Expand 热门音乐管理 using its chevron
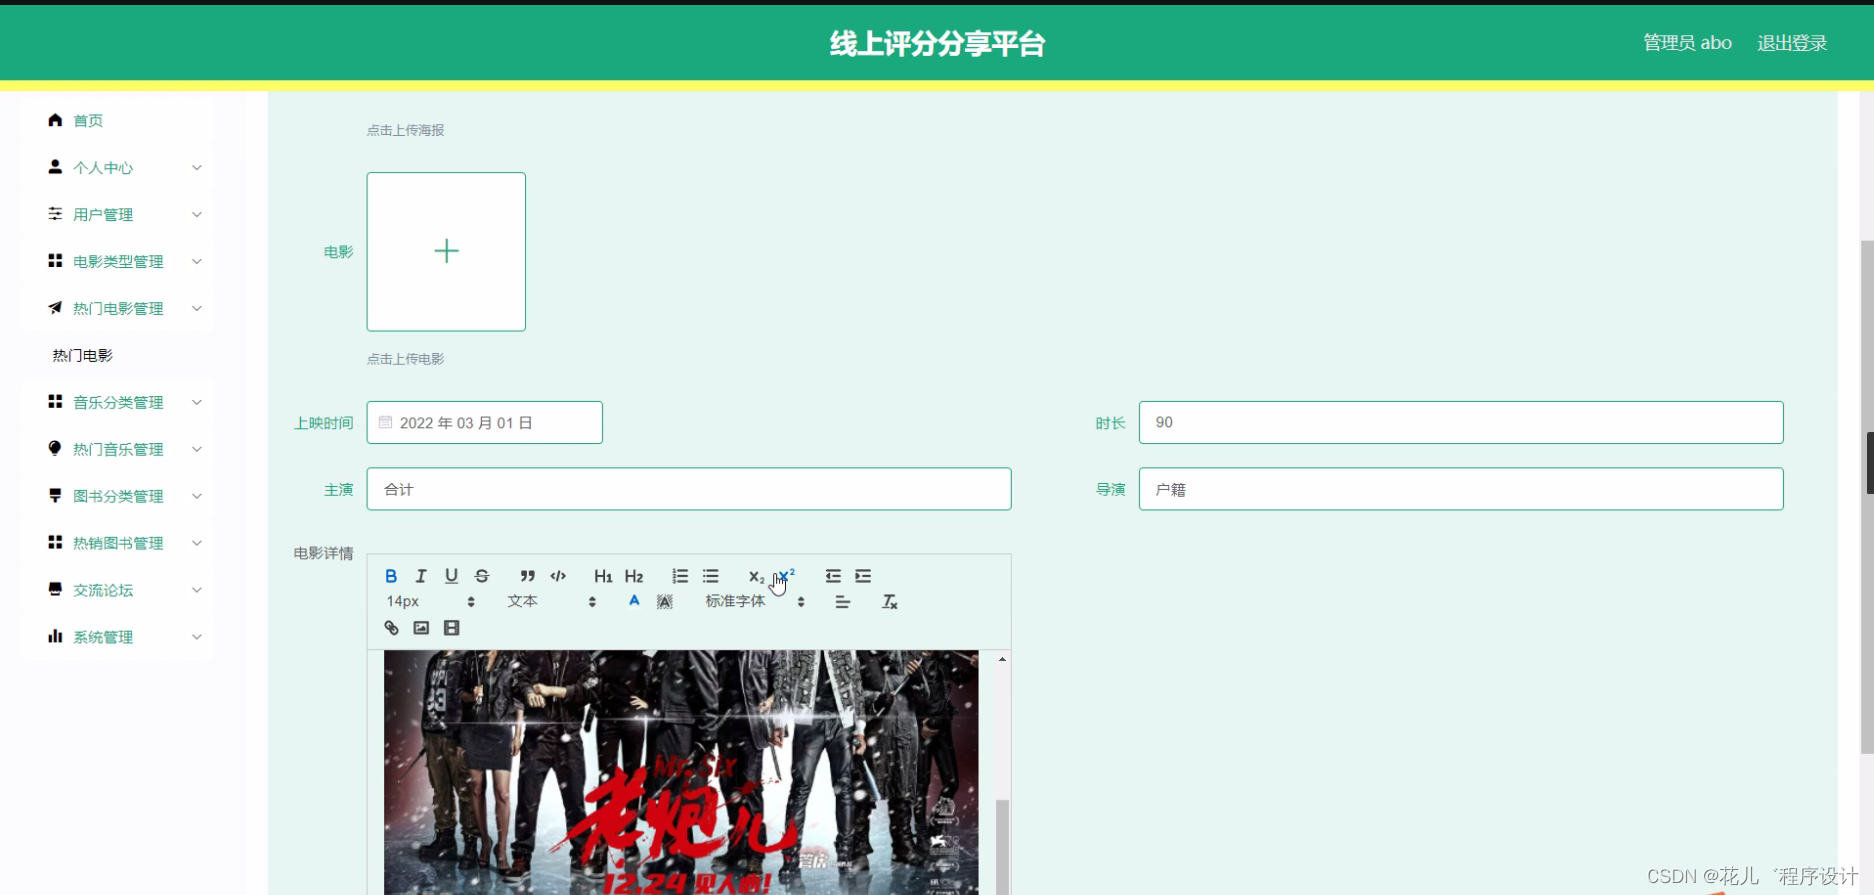The width and height of the screenshot is (1874, 895). coord(197,449)
